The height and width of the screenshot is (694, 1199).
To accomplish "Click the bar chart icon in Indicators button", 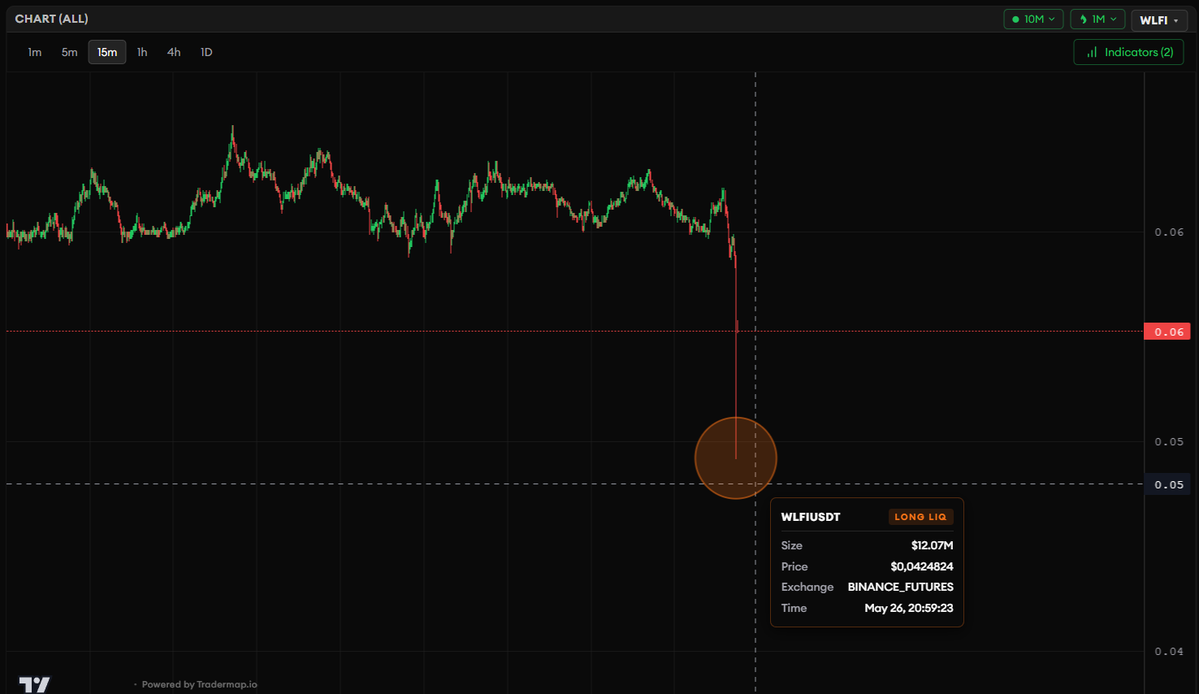I will (1092, 52).
